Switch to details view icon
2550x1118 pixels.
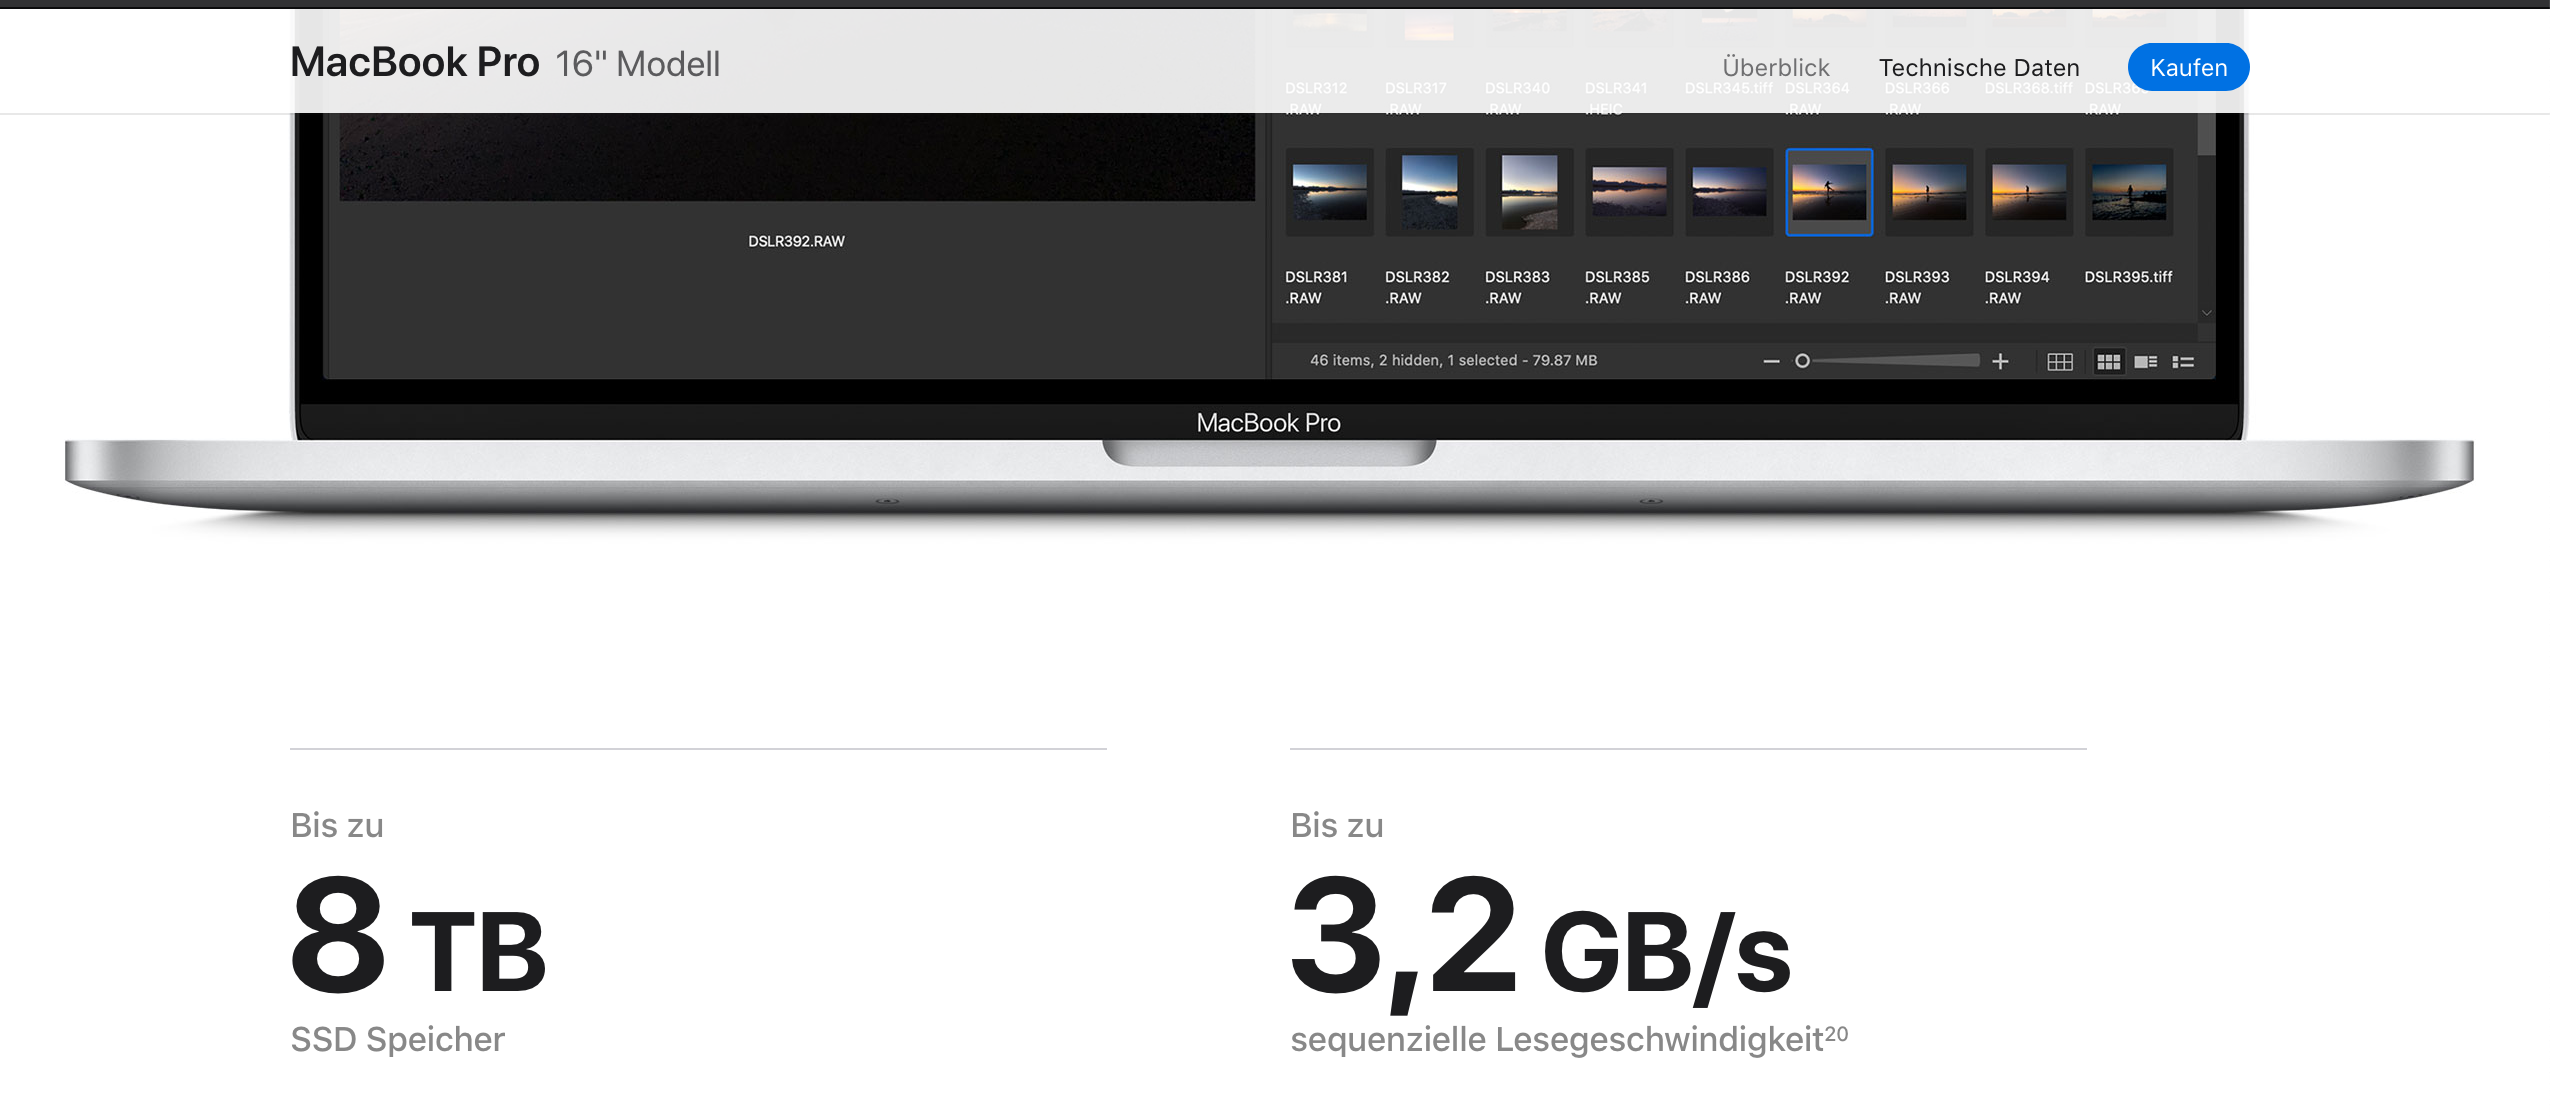(x=2145, y=362)
